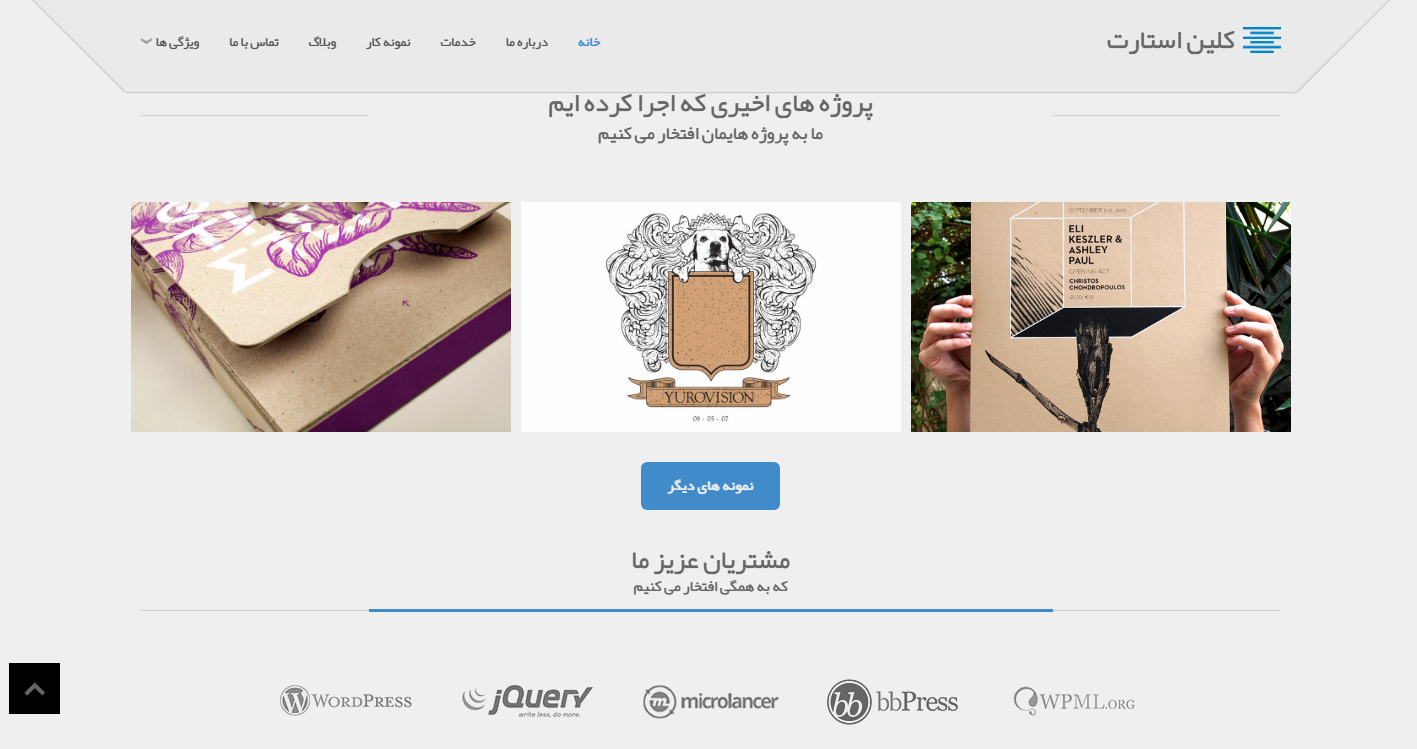This screenshot has width=1417, height=749.
Task: Open the purple floral packaging project thumbnail
Action: coord(321,317)
